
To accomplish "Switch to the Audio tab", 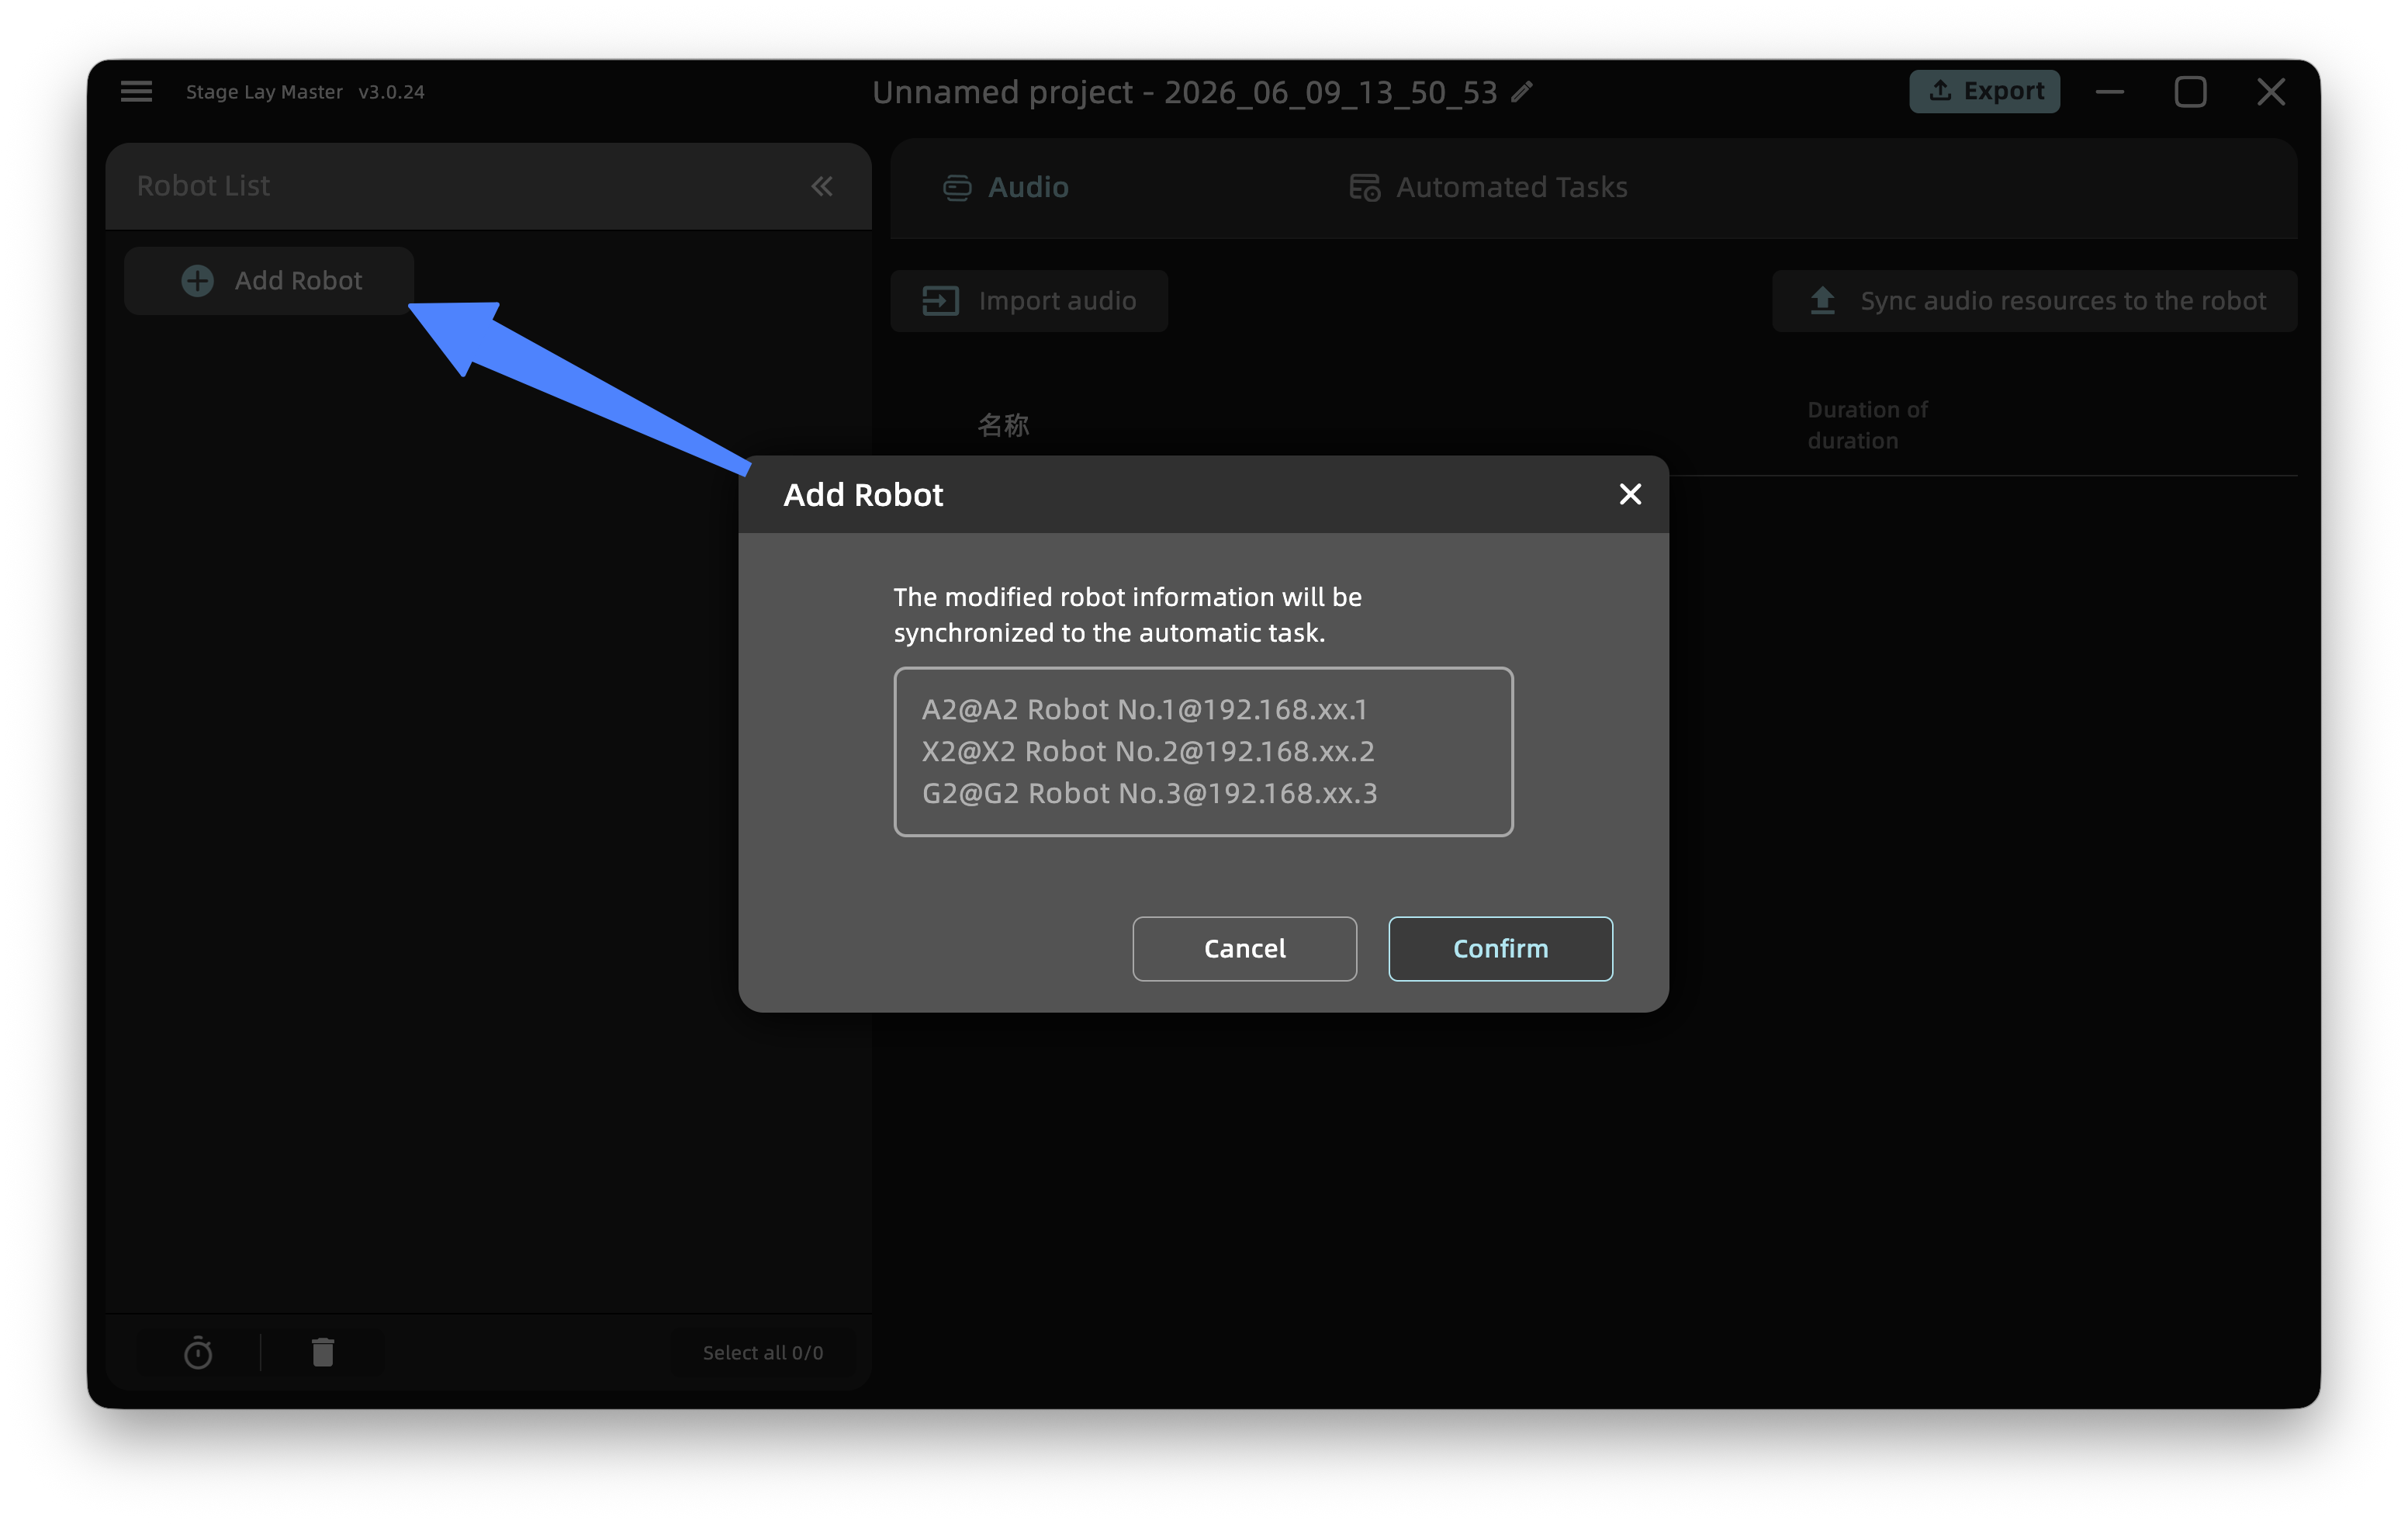I will pos(1005,187).
